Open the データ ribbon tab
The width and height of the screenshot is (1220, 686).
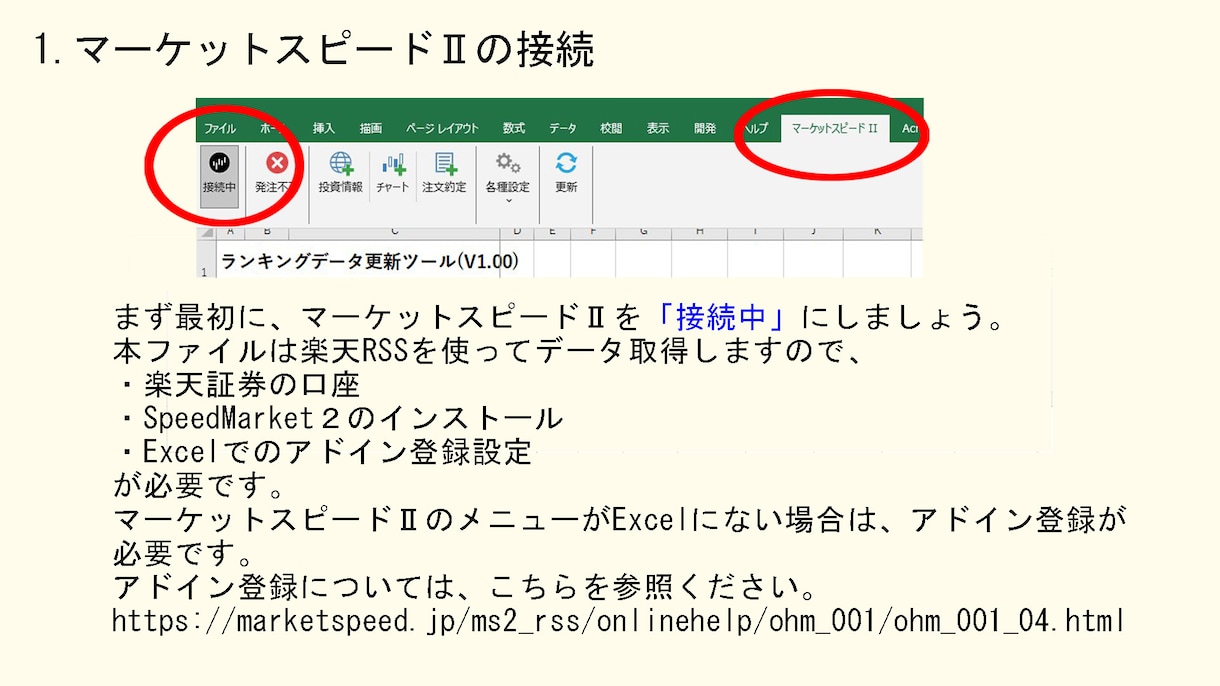563,128
